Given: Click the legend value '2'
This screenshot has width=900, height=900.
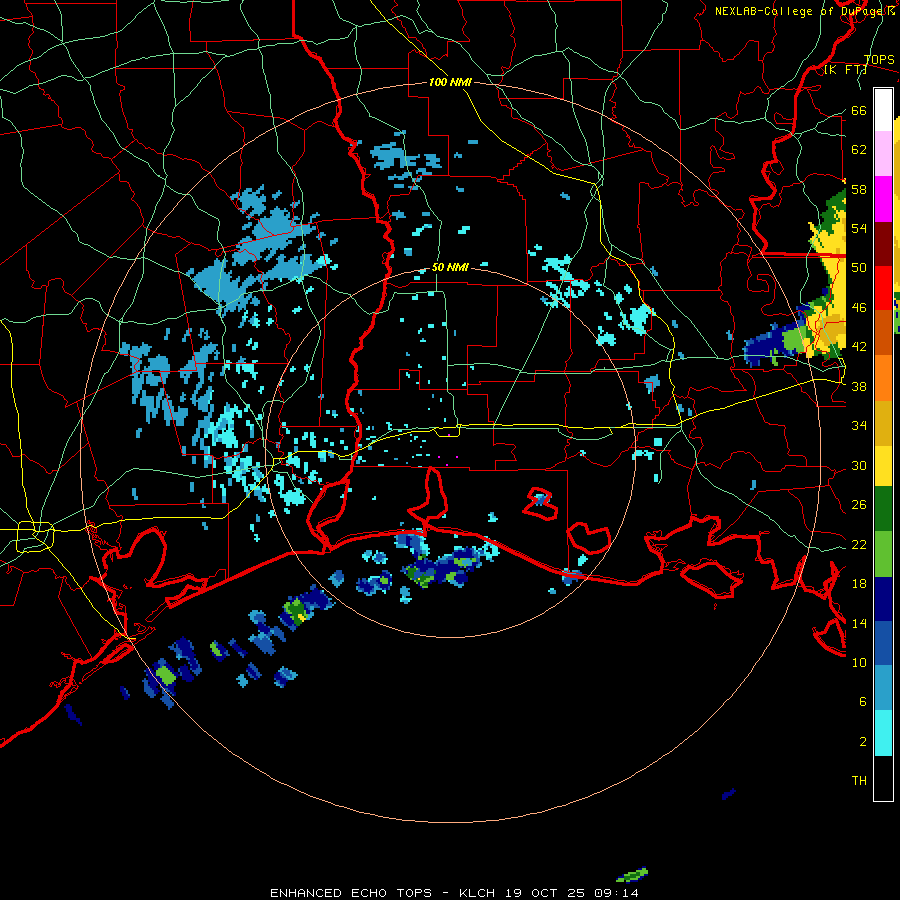Looking at the screenshot, I should (x=863, y=741).
